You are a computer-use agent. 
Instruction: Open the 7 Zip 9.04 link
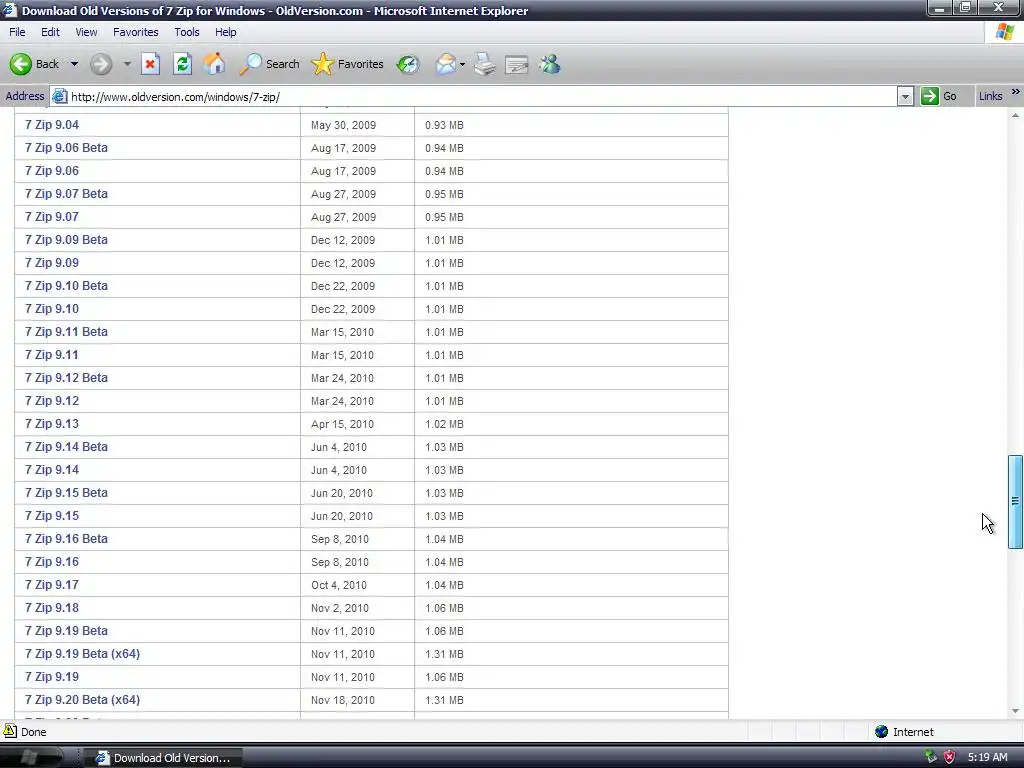point(52,125)
